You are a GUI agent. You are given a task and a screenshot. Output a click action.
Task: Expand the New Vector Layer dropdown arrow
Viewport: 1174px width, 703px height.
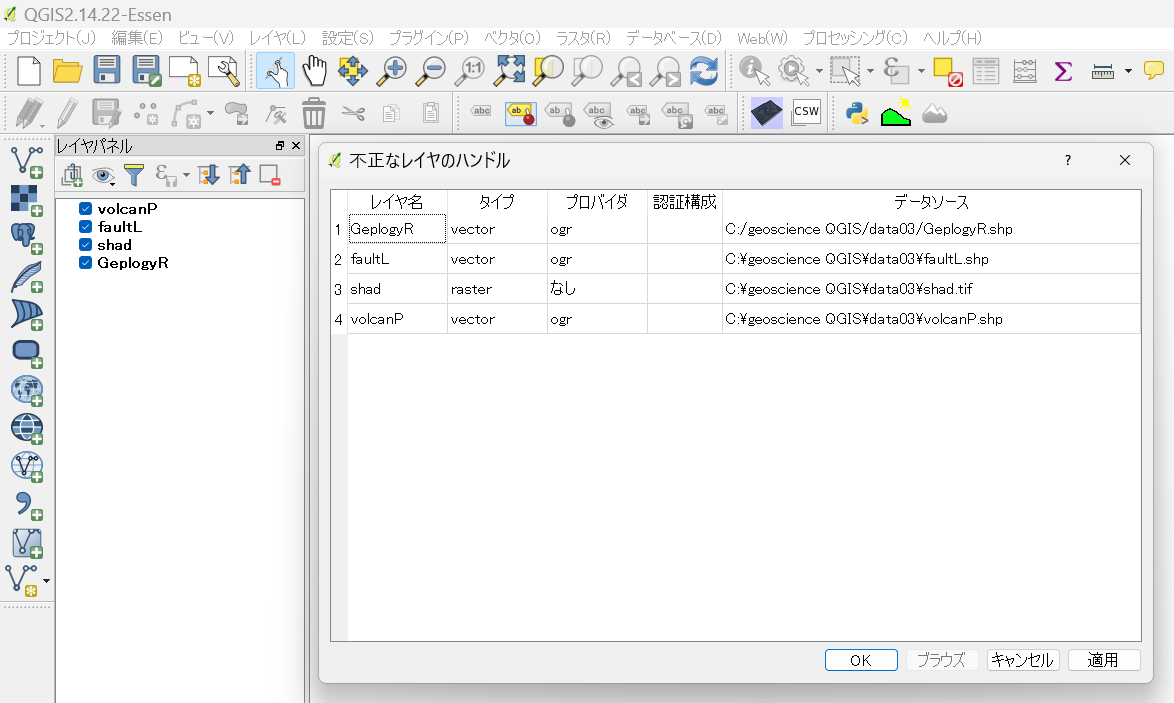tap(46, 580)
